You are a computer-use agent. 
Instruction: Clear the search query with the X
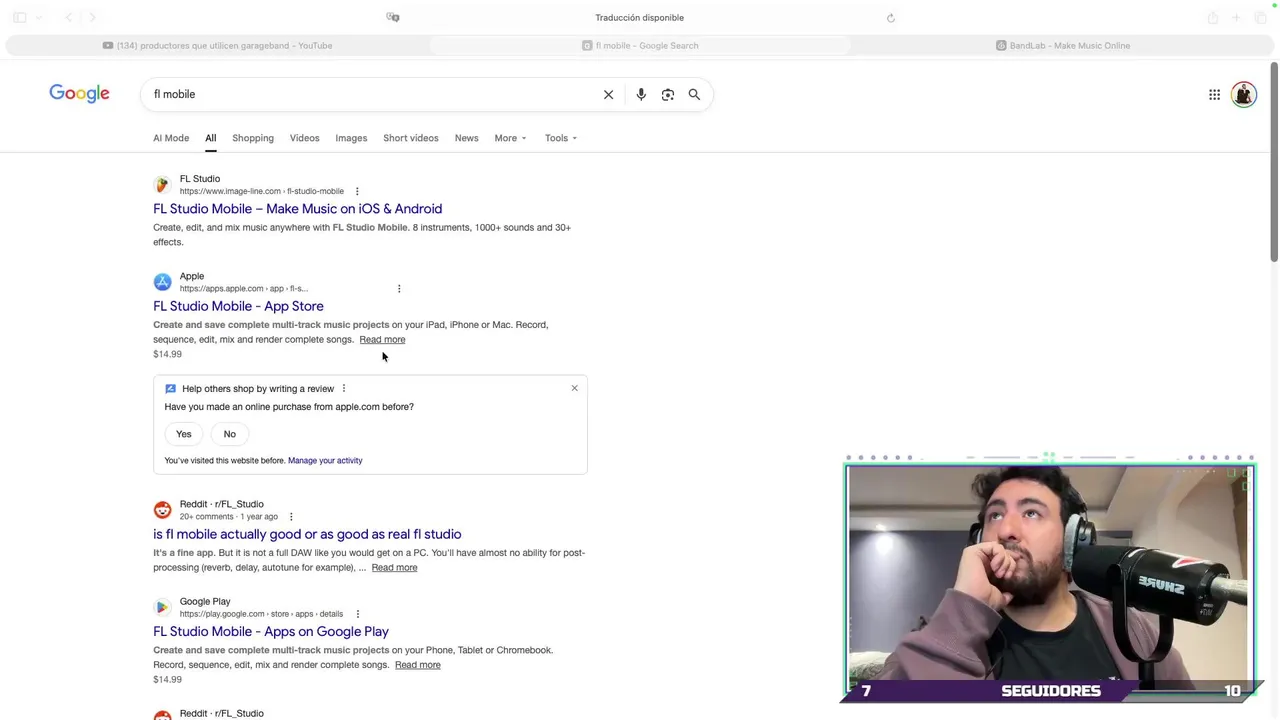pos(608,94)
